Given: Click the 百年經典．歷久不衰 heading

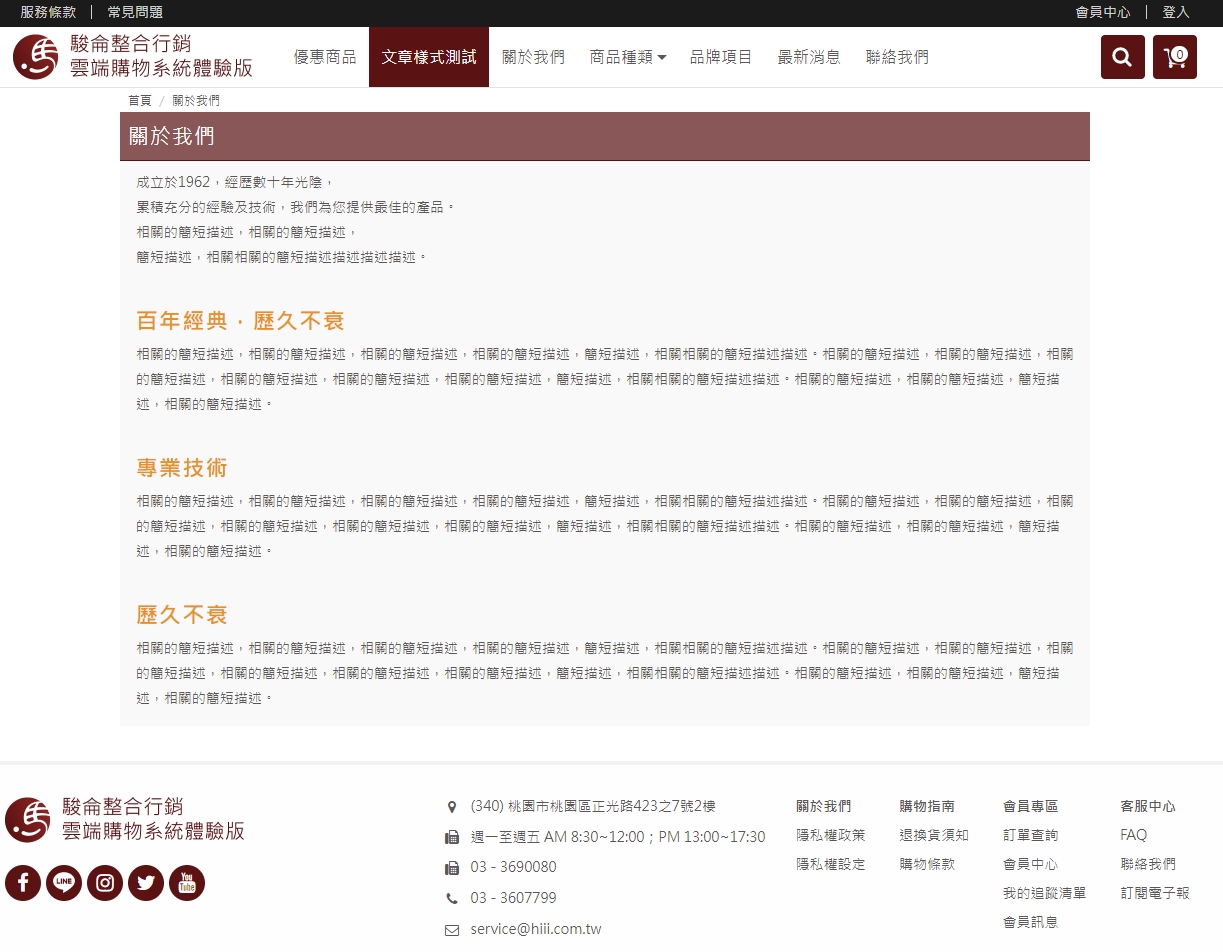Looking at the screenshot, I should click(241, 321).
